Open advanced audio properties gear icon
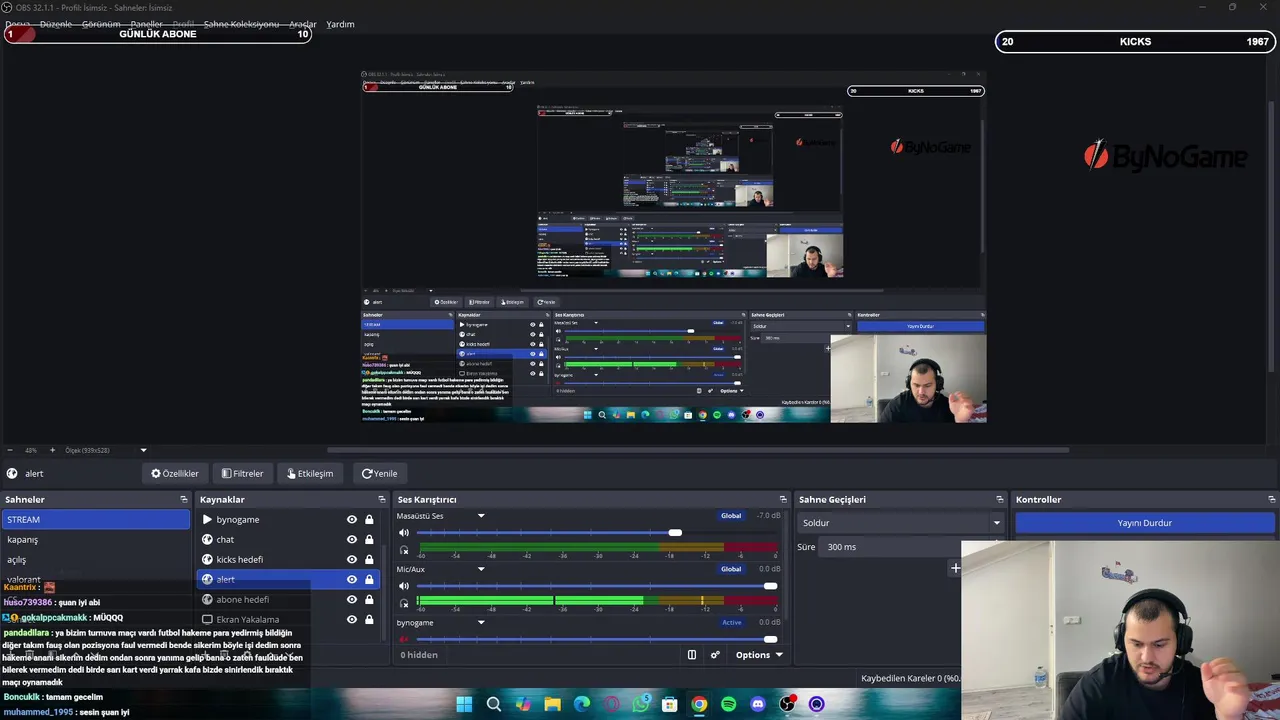 [715, 655]
